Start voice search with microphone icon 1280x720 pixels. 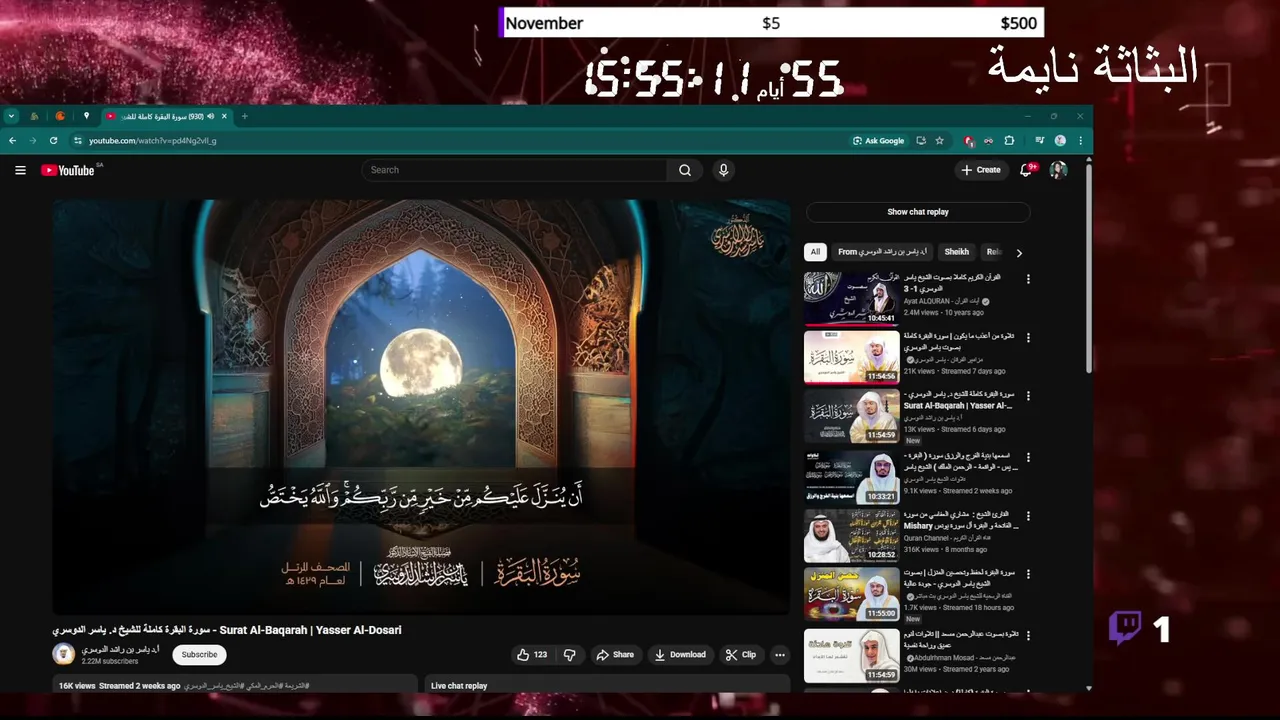tap(723, 170)
